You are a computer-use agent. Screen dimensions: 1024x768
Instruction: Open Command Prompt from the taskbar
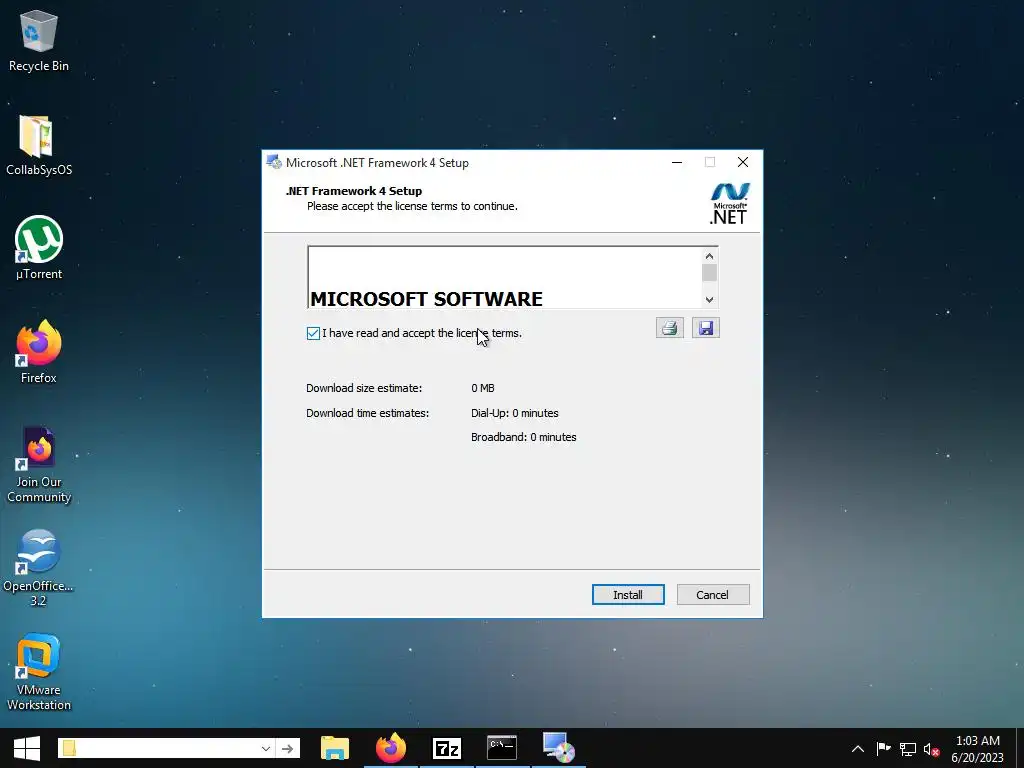(502, 748)
